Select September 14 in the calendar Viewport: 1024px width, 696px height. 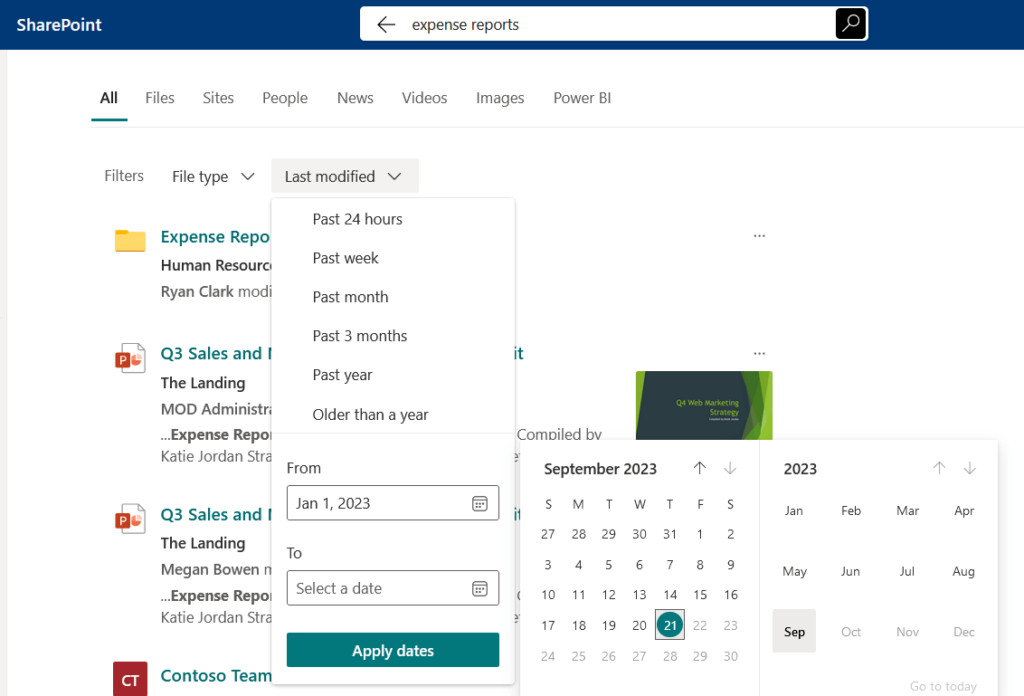669,595
